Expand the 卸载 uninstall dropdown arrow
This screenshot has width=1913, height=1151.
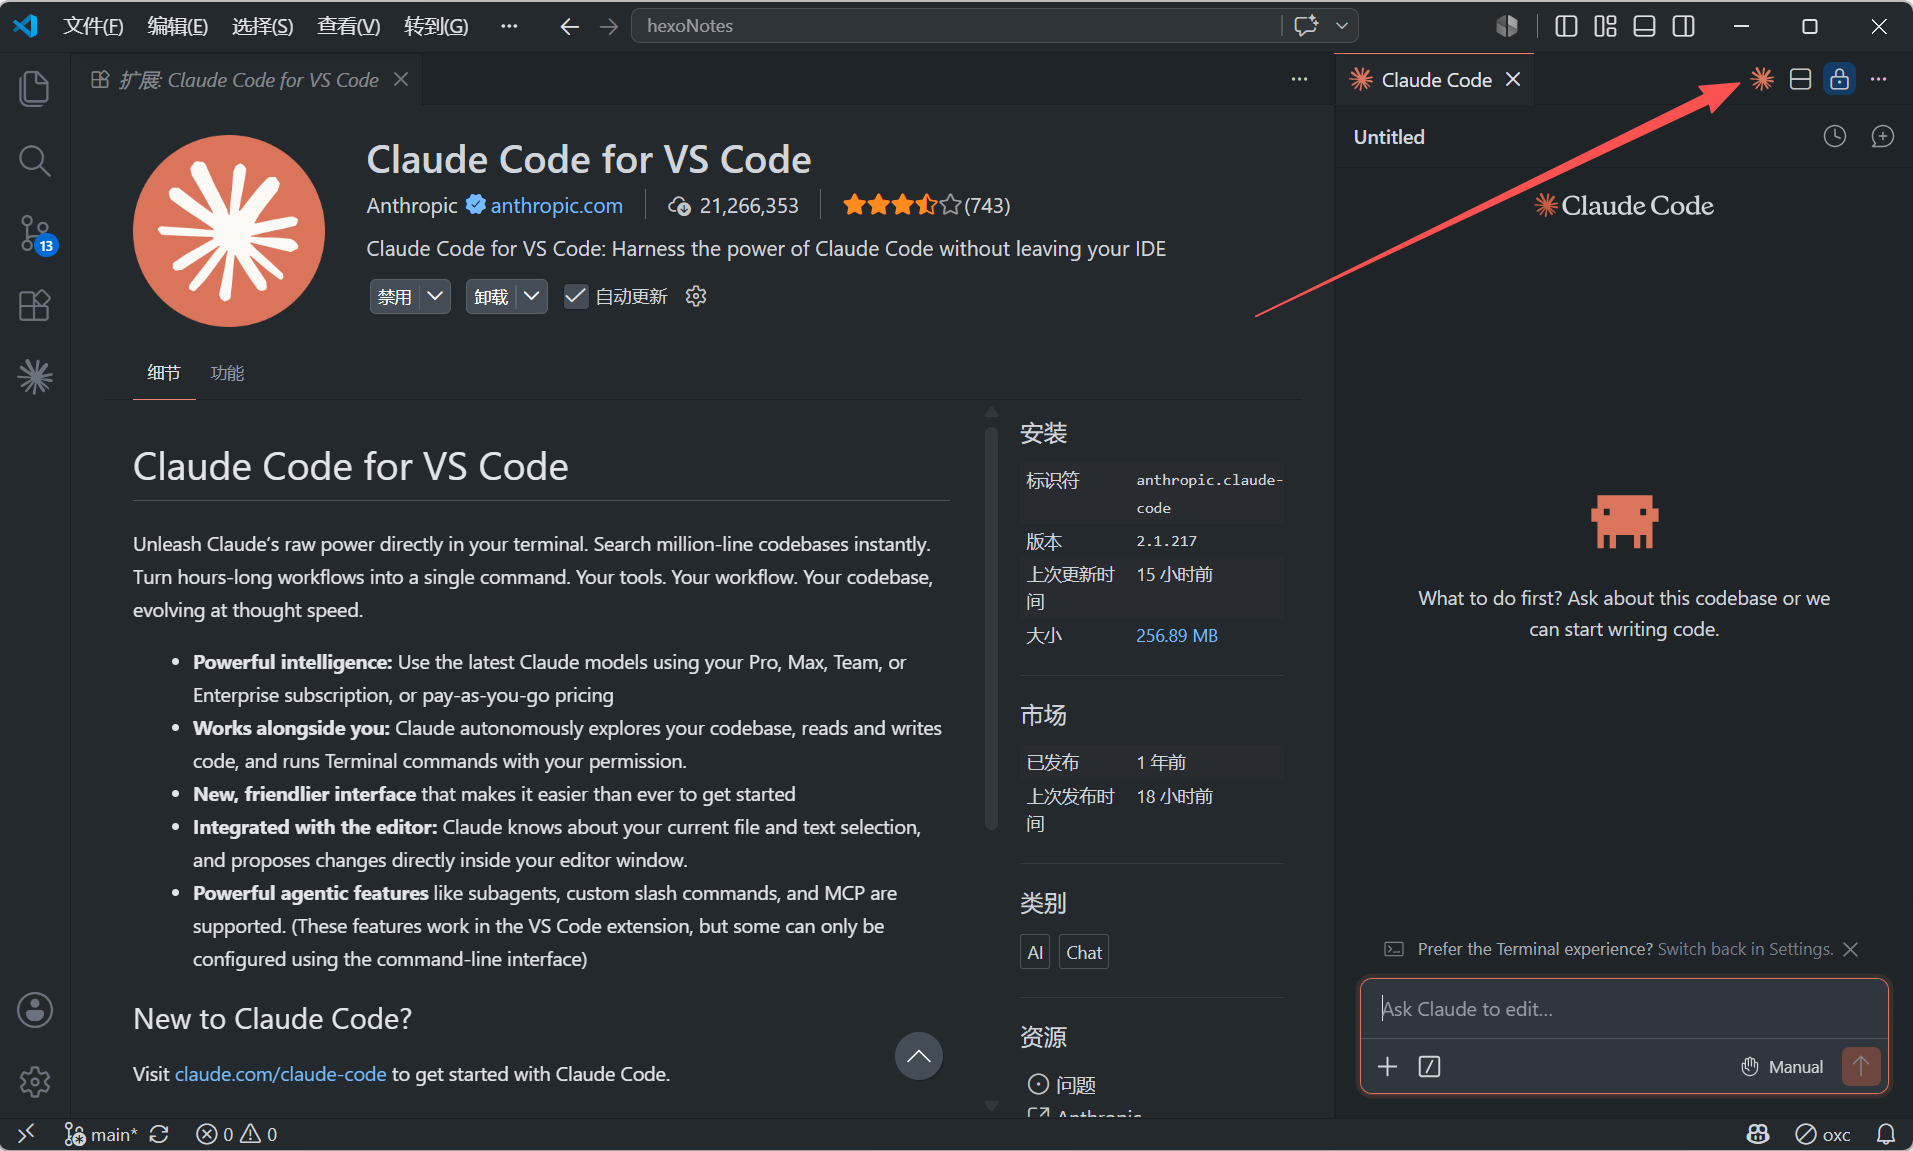click(532, 296)
